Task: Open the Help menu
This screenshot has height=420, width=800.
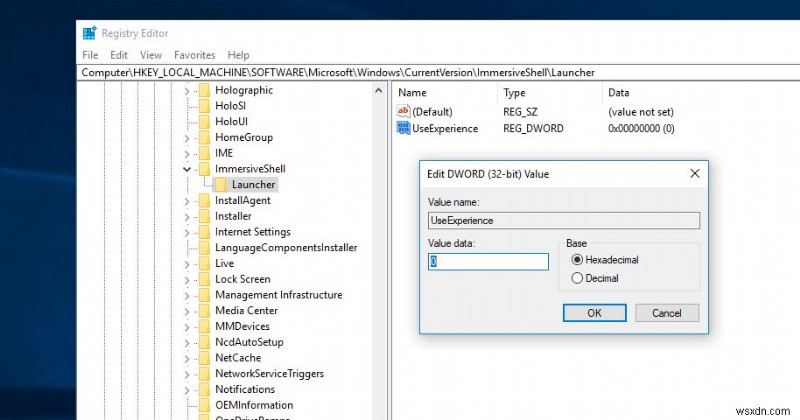Action: pos(238,55)
